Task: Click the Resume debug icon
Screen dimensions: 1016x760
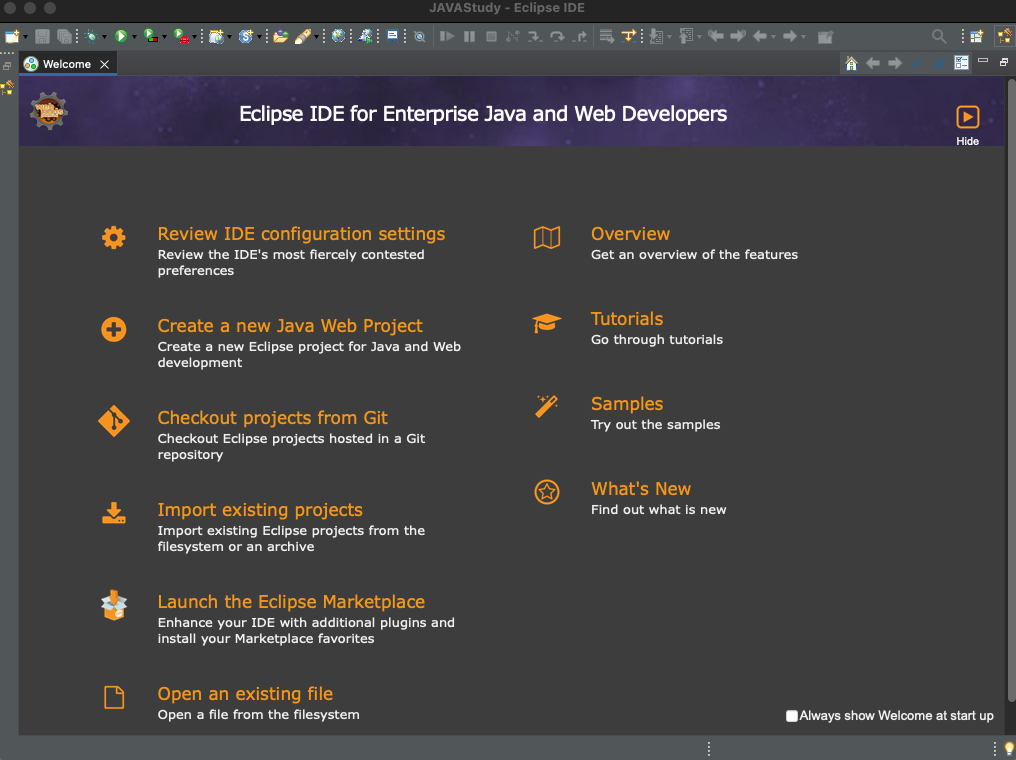Action: (447, 36)
